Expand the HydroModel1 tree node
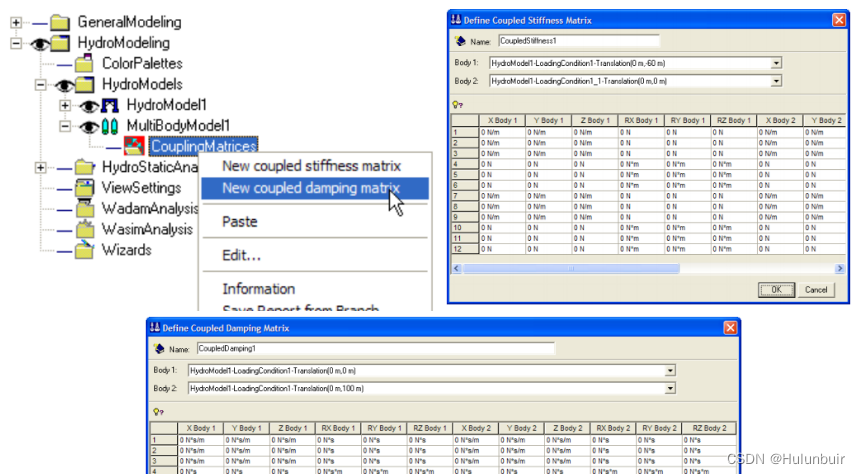The height and width of the screenshot is (474, 860). tap(65, 105)
